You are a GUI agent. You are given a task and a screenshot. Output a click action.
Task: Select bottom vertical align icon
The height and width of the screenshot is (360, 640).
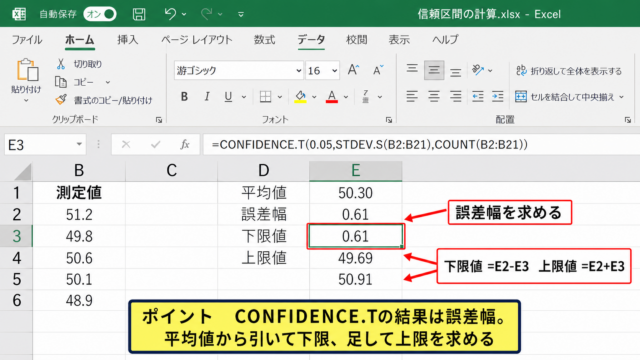pyautogui.click(x=456, y=72)
